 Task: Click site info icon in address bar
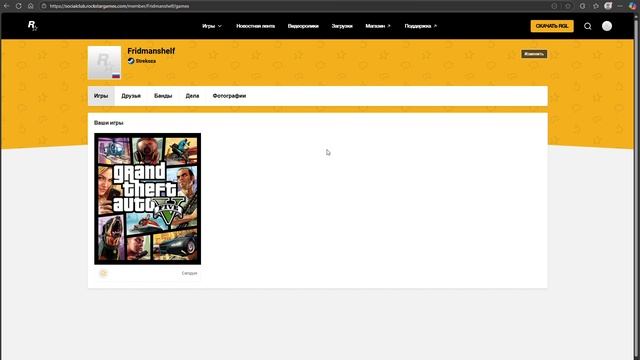(44, 6)
